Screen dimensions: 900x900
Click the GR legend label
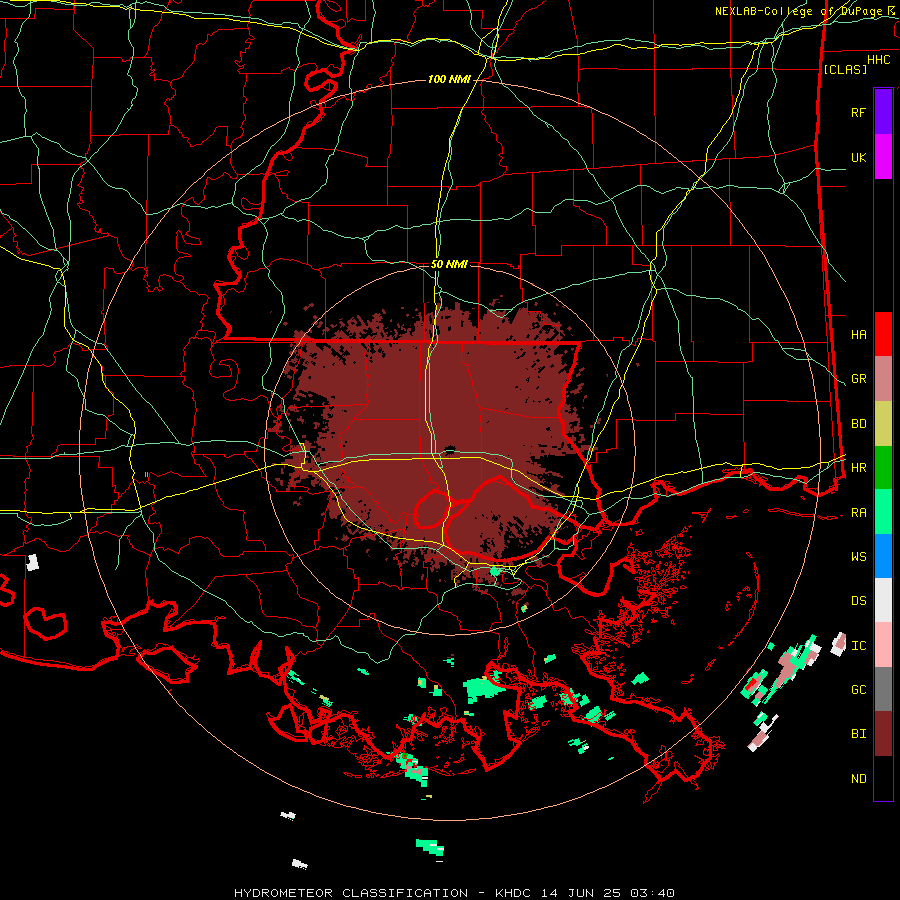(858, 379)
